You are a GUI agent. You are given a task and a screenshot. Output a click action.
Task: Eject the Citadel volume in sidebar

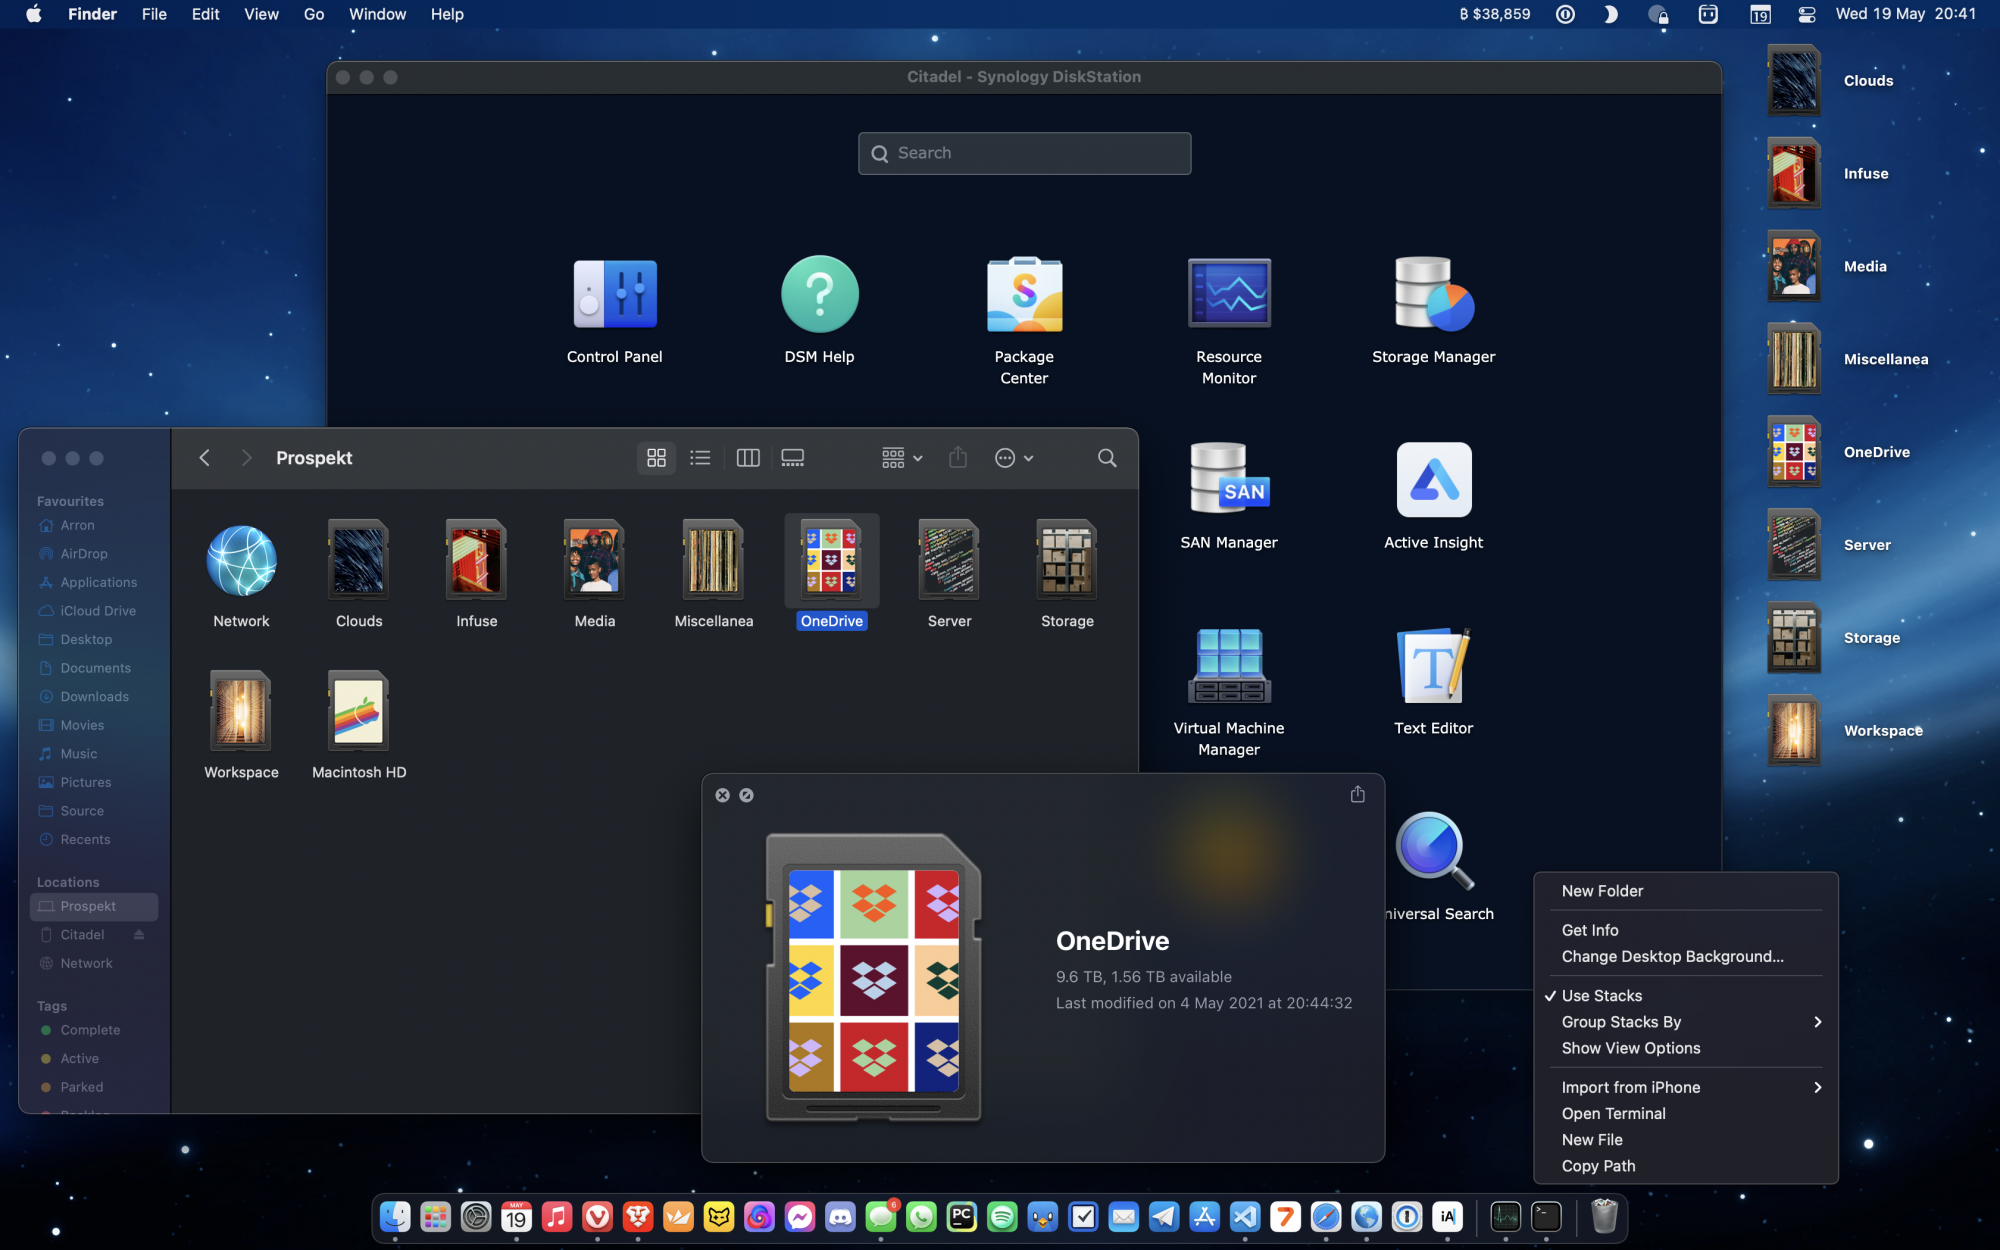pos(139,935)
